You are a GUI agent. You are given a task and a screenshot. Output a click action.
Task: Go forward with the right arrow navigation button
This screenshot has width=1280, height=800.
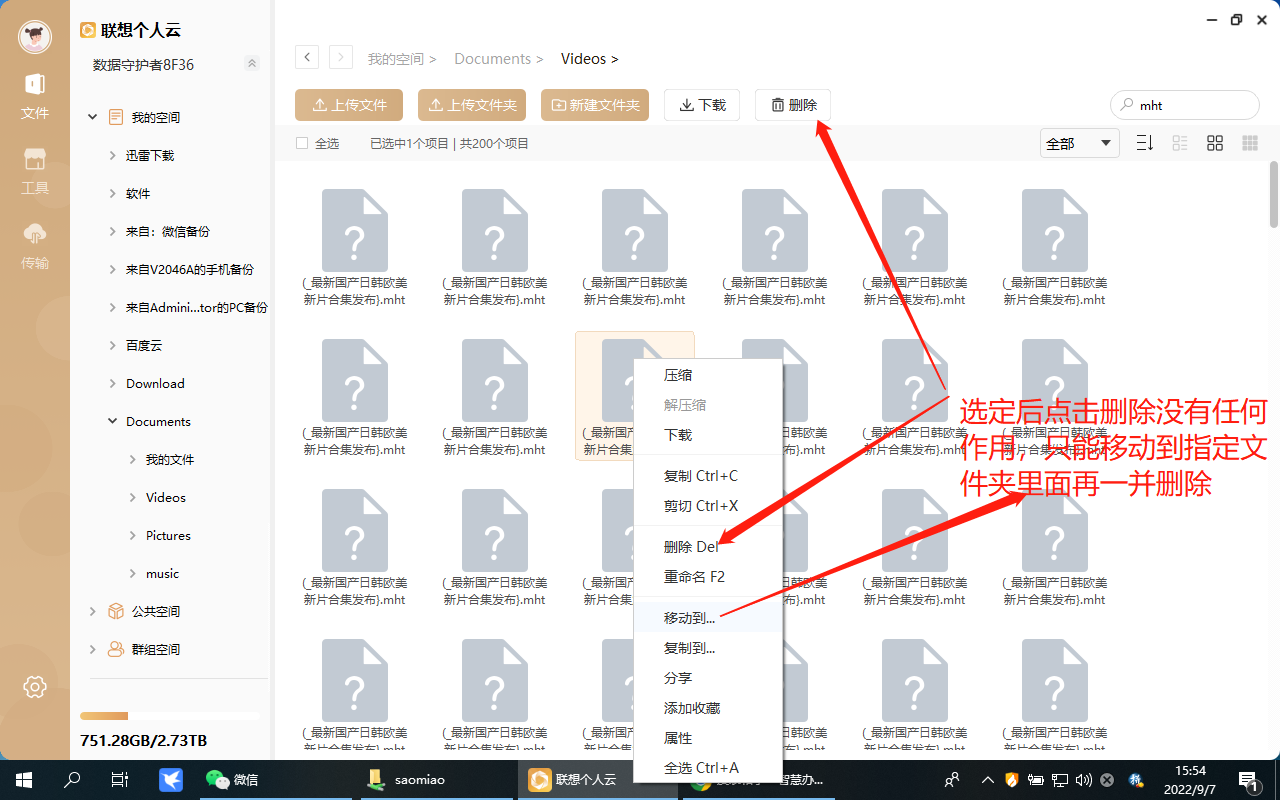click(341, 57)
